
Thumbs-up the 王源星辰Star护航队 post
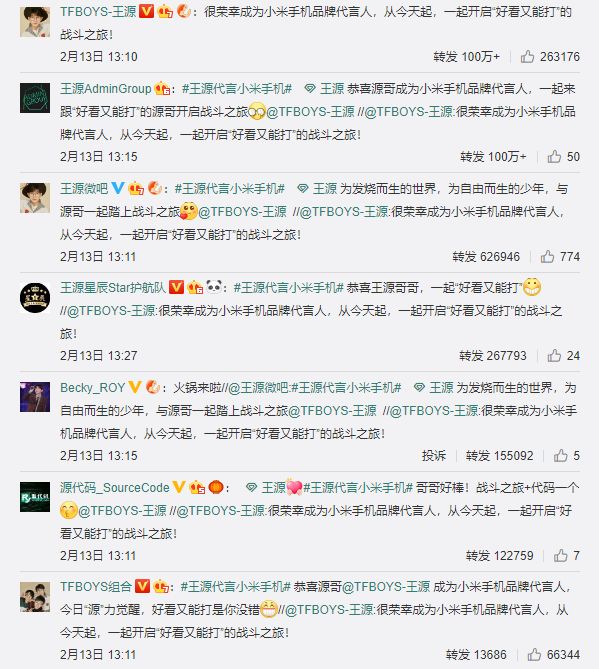click(554, 355)
